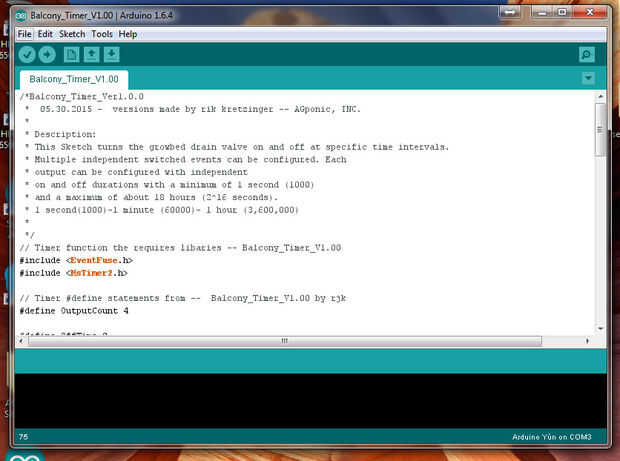Click the vertical scrollbar thumb
Viewport: 620px width, 461px height.
[600, 130]
